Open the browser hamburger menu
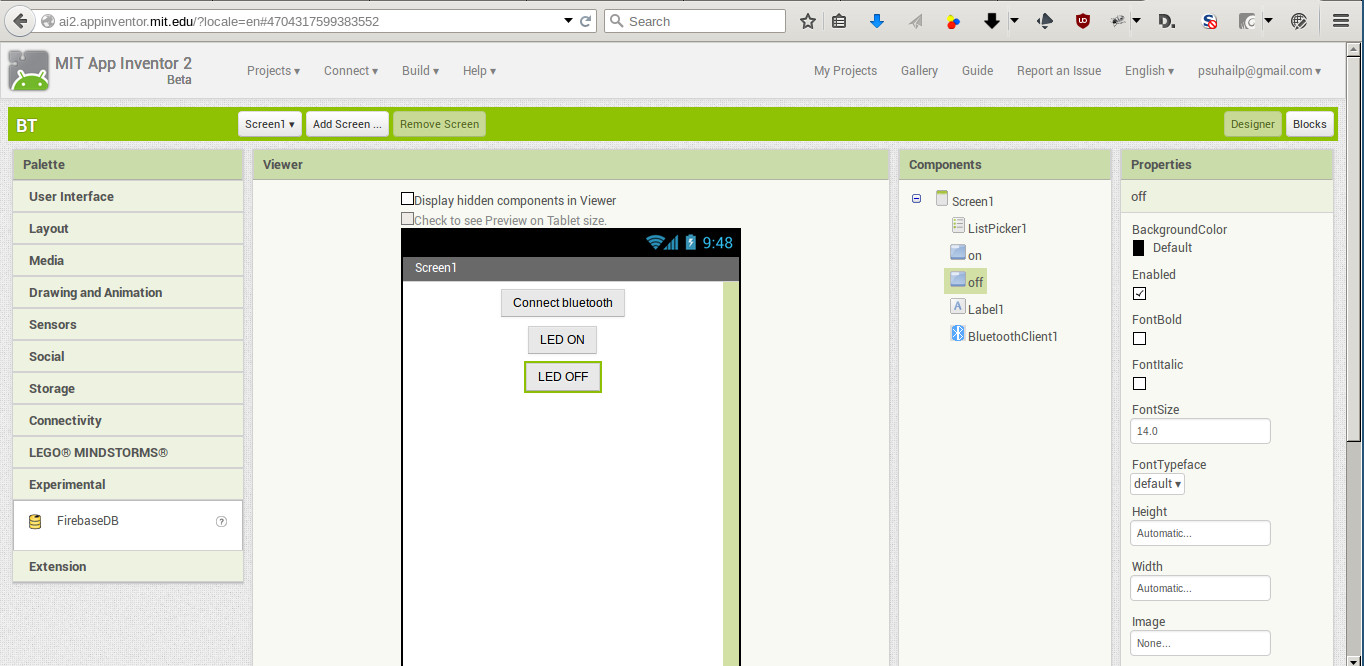The height and width of the screenshot is (666, 1364). point(1341,21)
